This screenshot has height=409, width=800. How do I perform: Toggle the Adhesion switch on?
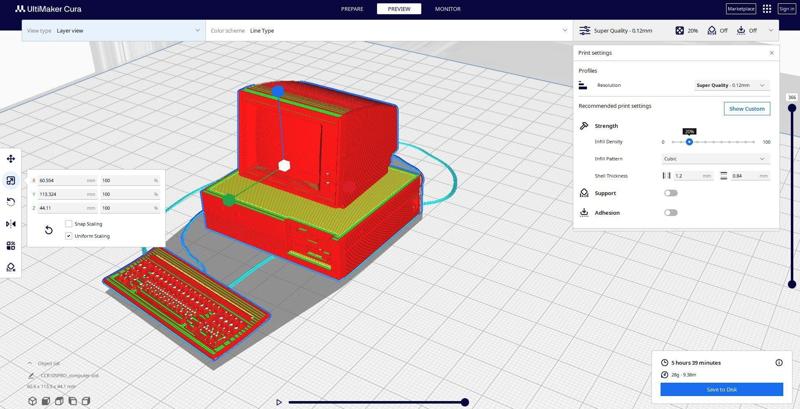tap(671, 213)
